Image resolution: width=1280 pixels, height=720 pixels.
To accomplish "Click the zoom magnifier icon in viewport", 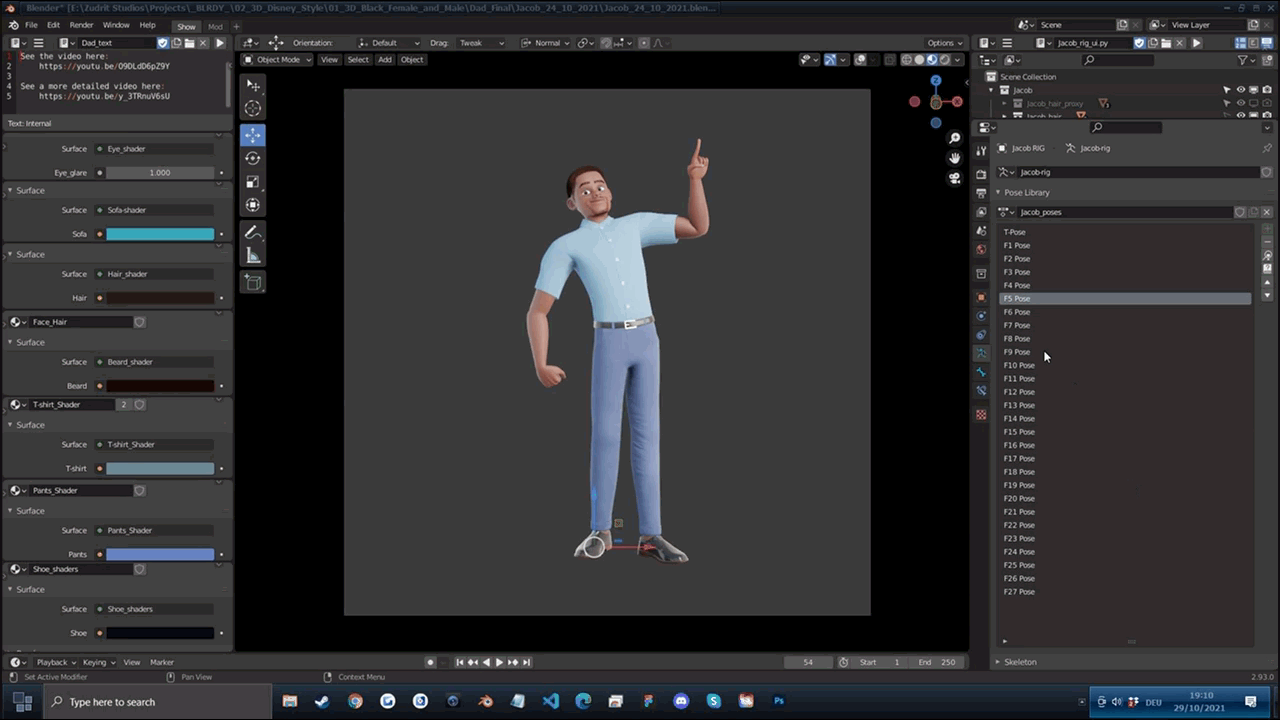I will pos(955,138).
